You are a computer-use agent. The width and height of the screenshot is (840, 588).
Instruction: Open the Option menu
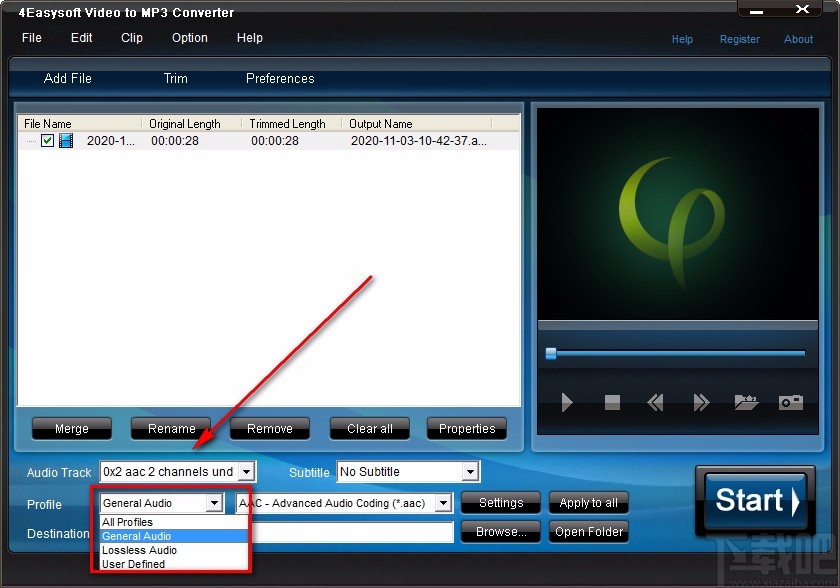coord(189,38)
